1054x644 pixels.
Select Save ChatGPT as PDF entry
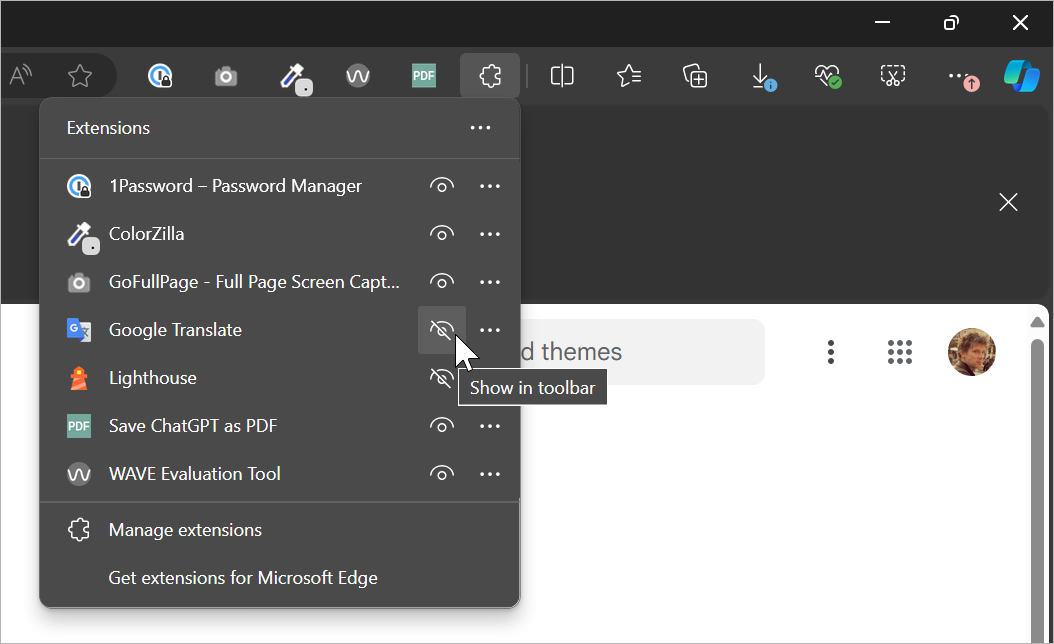pos(193,426)
